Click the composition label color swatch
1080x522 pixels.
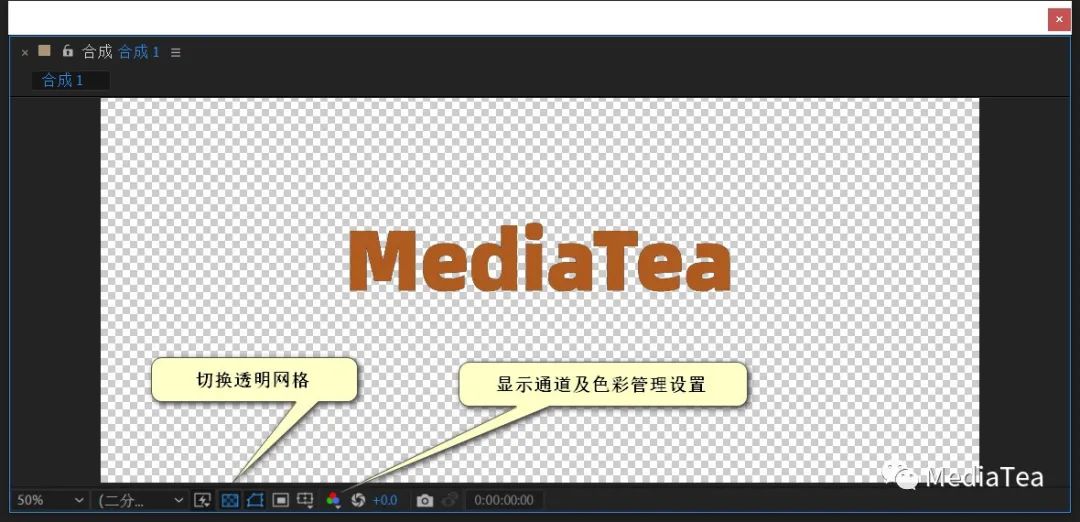click(x=45, y=50)
